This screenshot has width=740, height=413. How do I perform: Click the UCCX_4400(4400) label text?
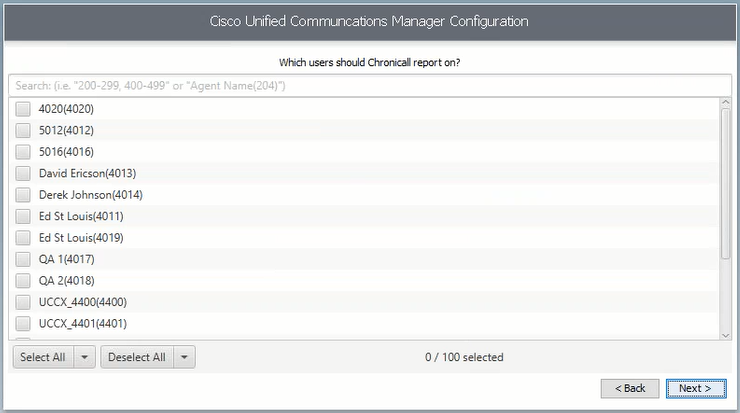coord(83,303)
